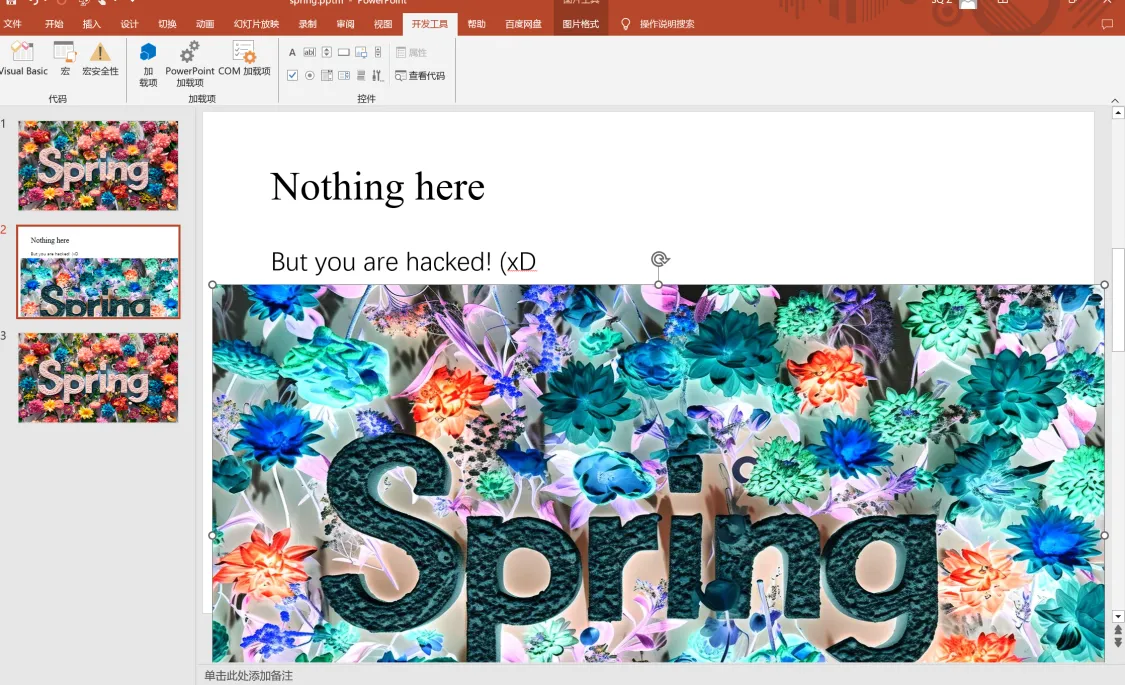Select slide 2 thumbnail with inverted image

[x=98, y=272]
